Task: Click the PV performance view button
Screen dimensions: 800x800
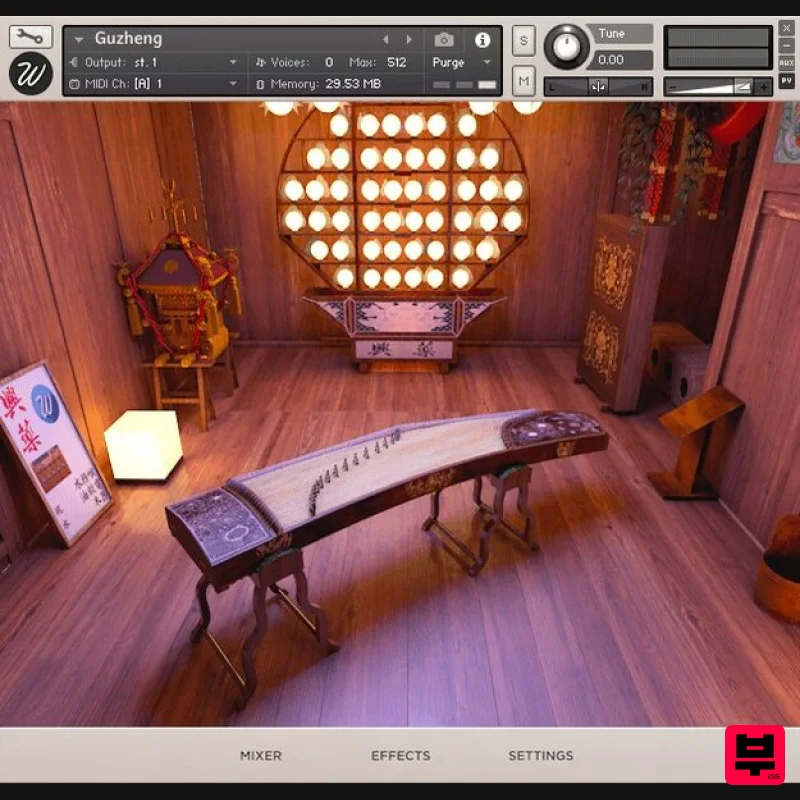Action: click(x=789, y=78)
